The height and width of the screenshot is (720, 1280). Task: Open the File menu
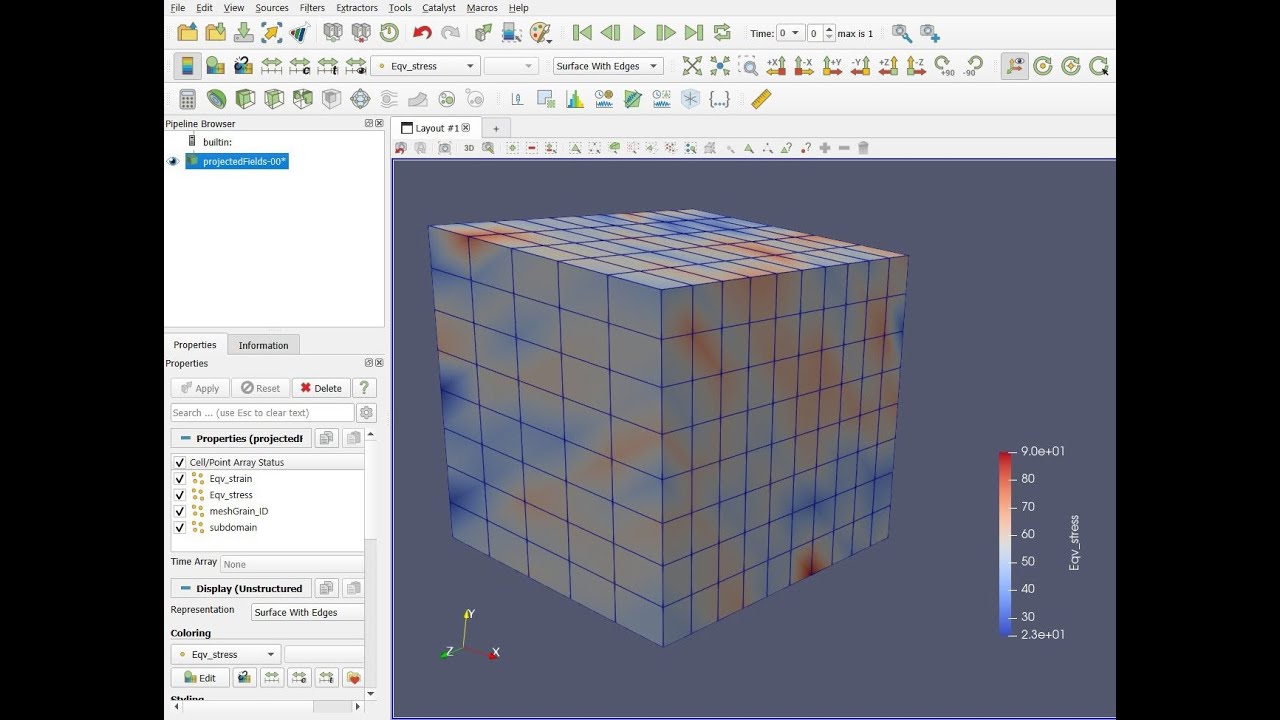(x=178, y=8)
